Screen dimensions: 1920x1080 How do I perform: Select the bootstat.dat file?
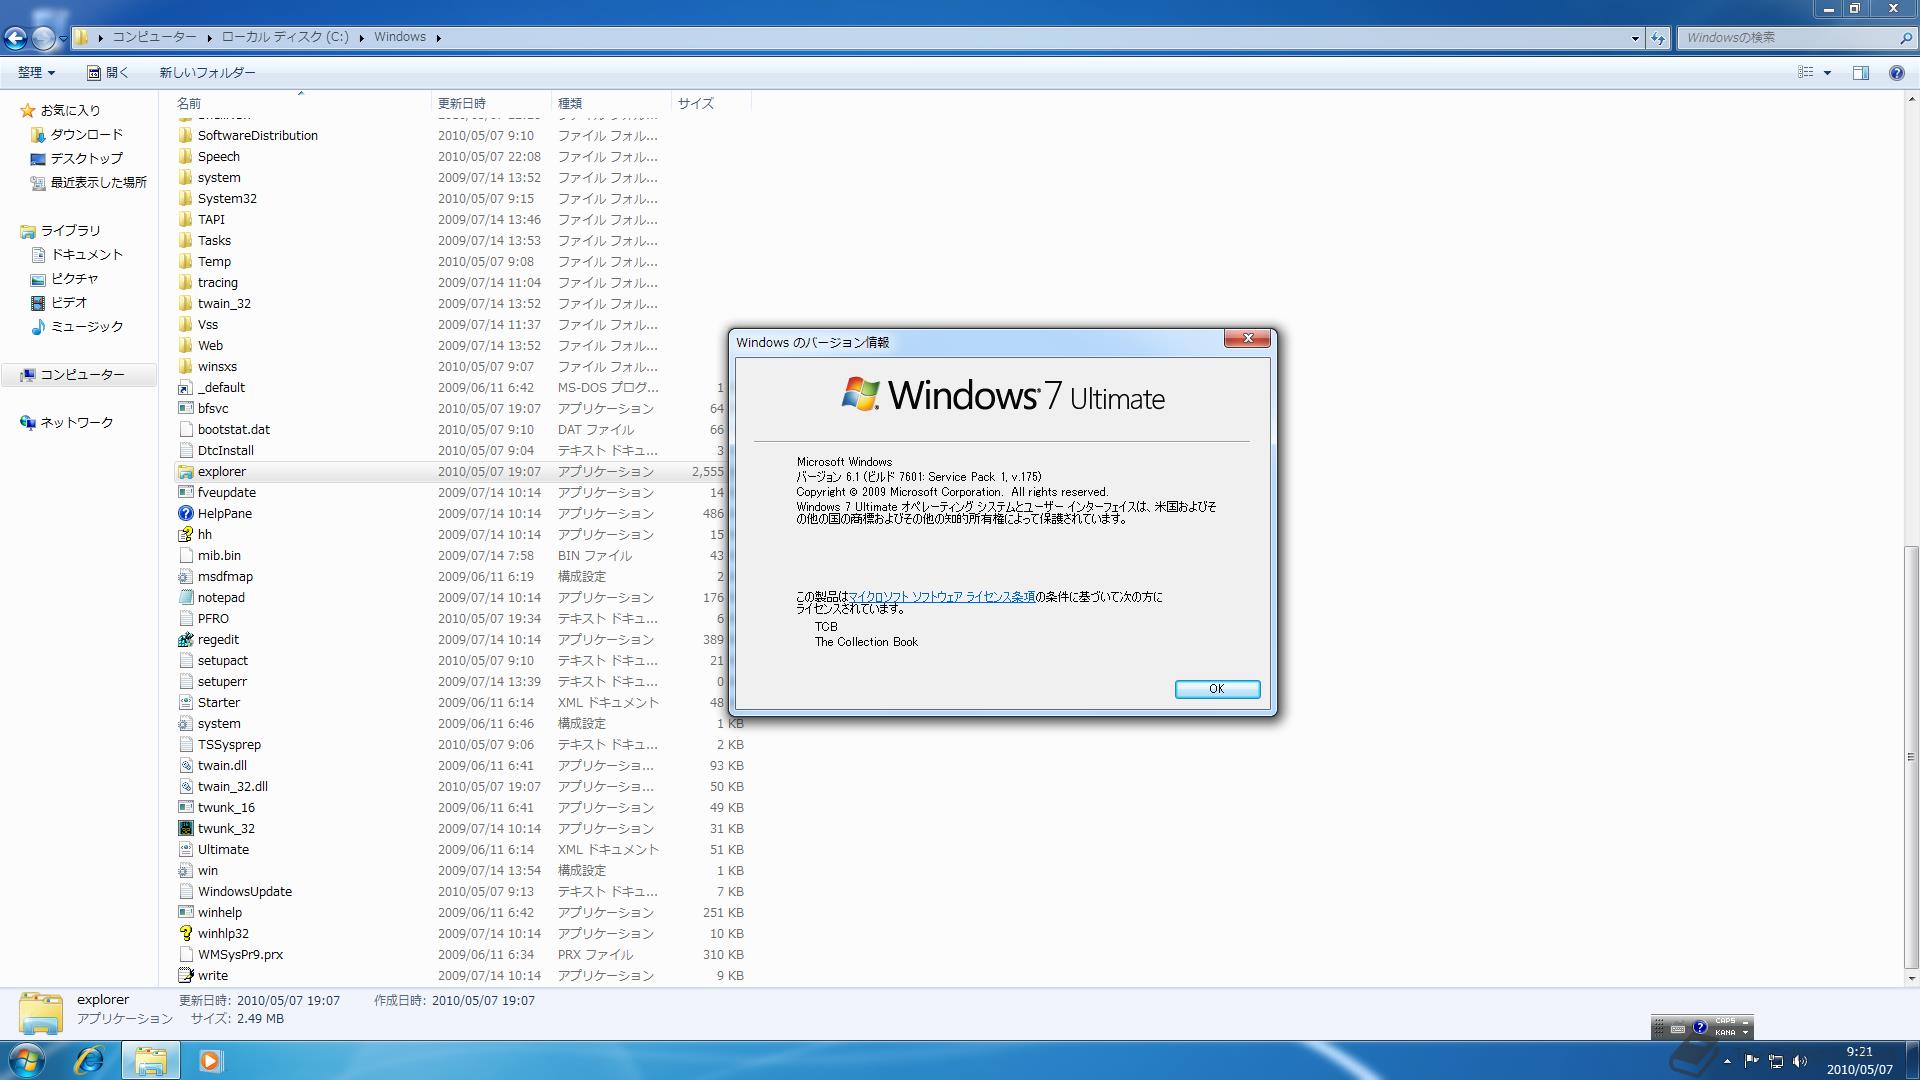(234, 430)
